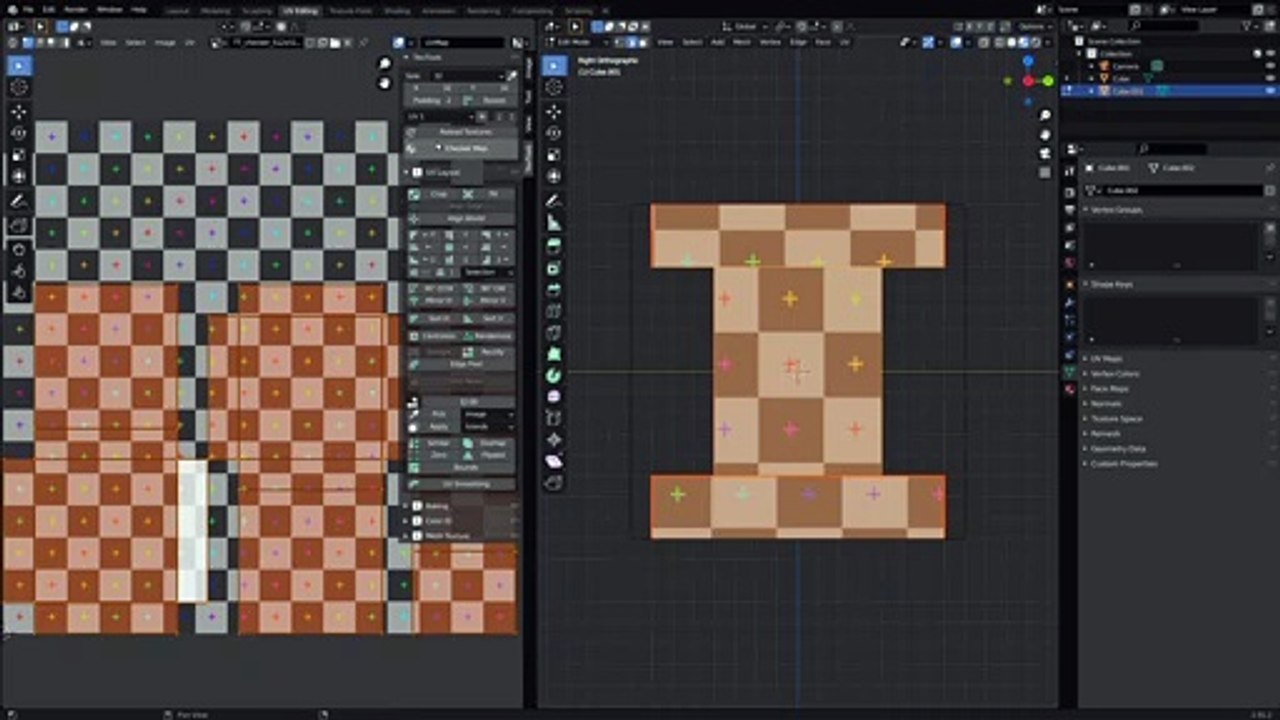The height and width of the screenshot is (720, 1280).
Task: Open the Object Data properties tab icon
Action: click(x=1069, y=372)
